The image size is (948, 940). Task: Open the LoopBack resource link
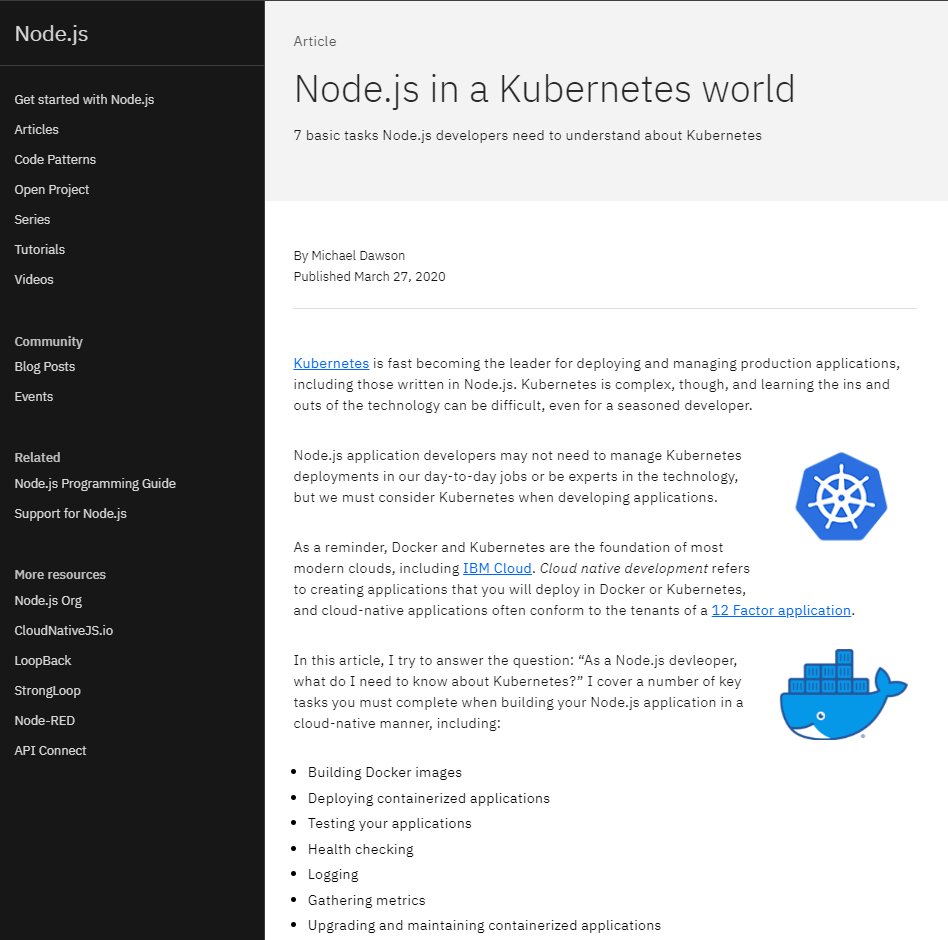pos(43,661)
